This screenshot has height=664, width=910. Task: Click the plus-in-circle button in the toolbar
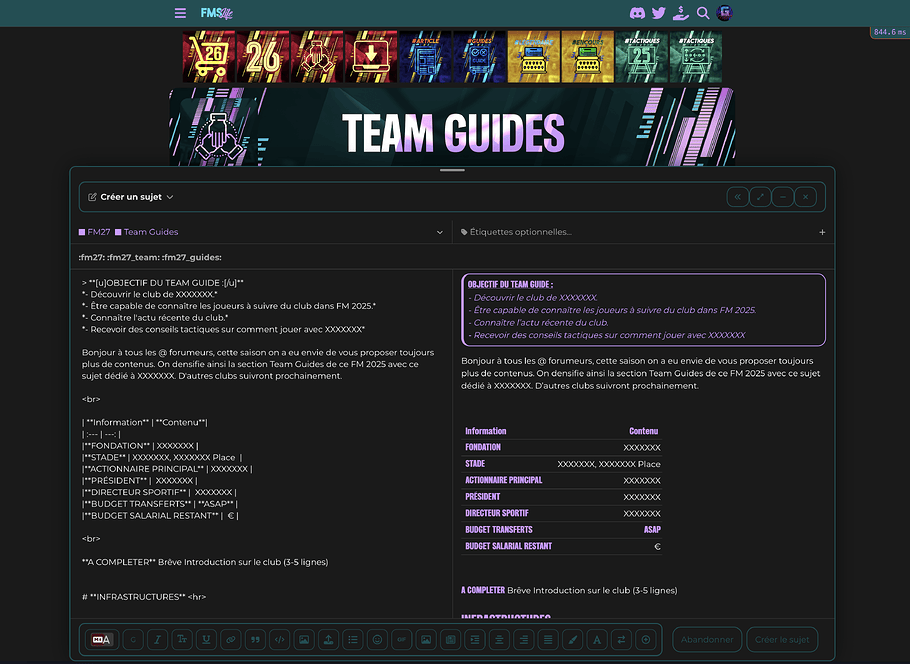point(645,640)
